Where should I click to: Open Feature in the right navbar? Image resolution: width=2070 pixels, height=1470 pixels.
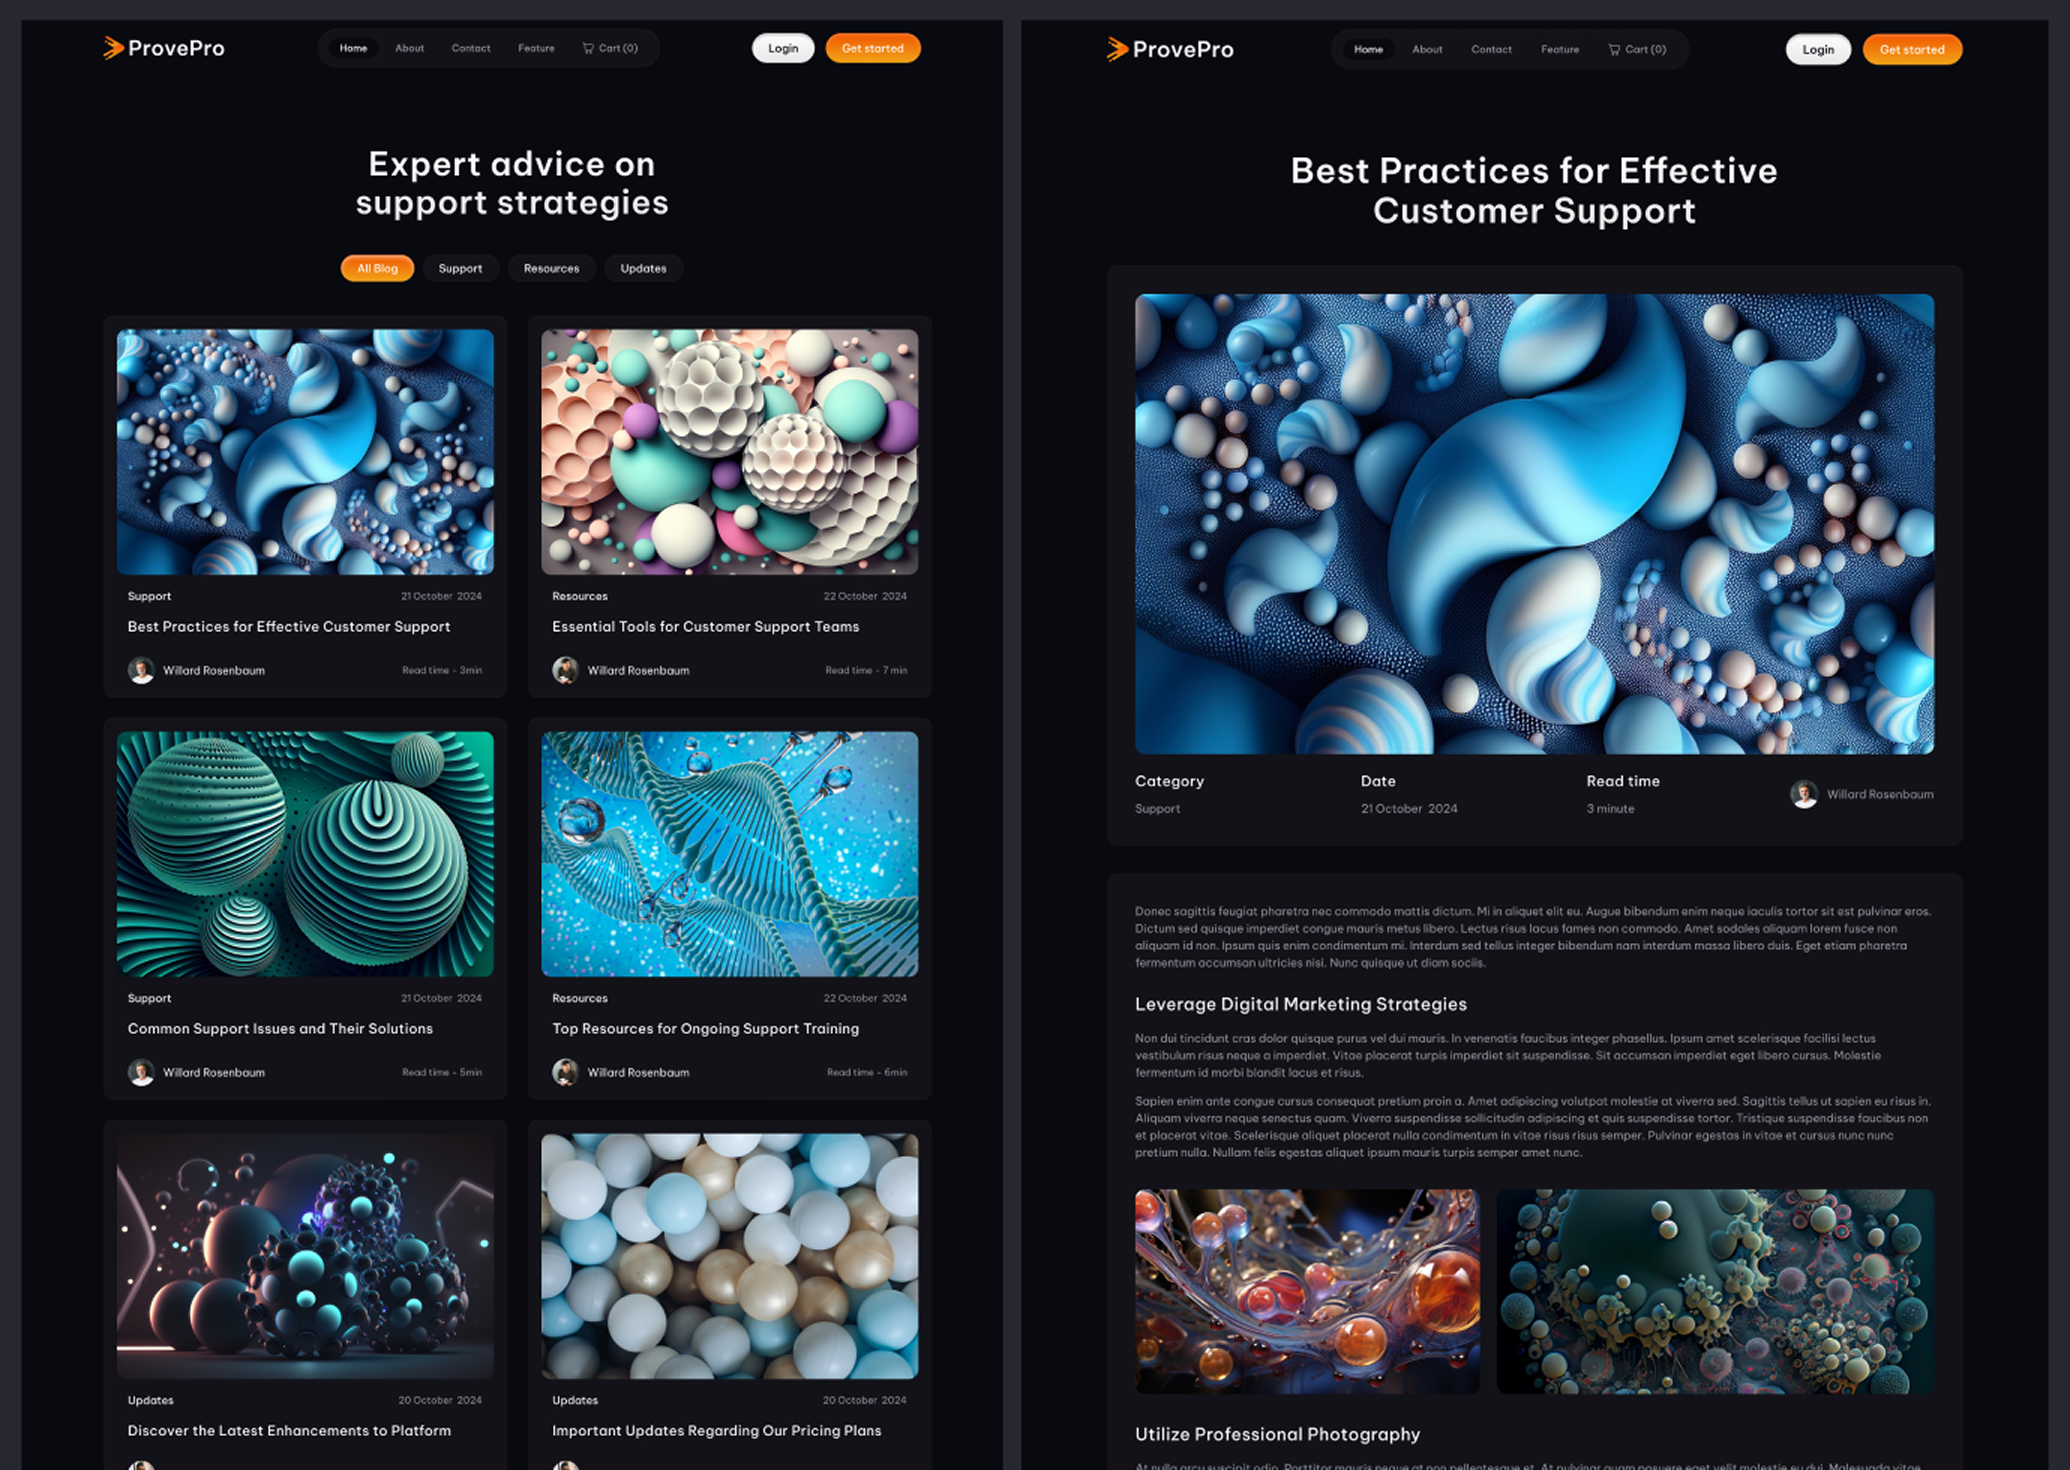1559,49
